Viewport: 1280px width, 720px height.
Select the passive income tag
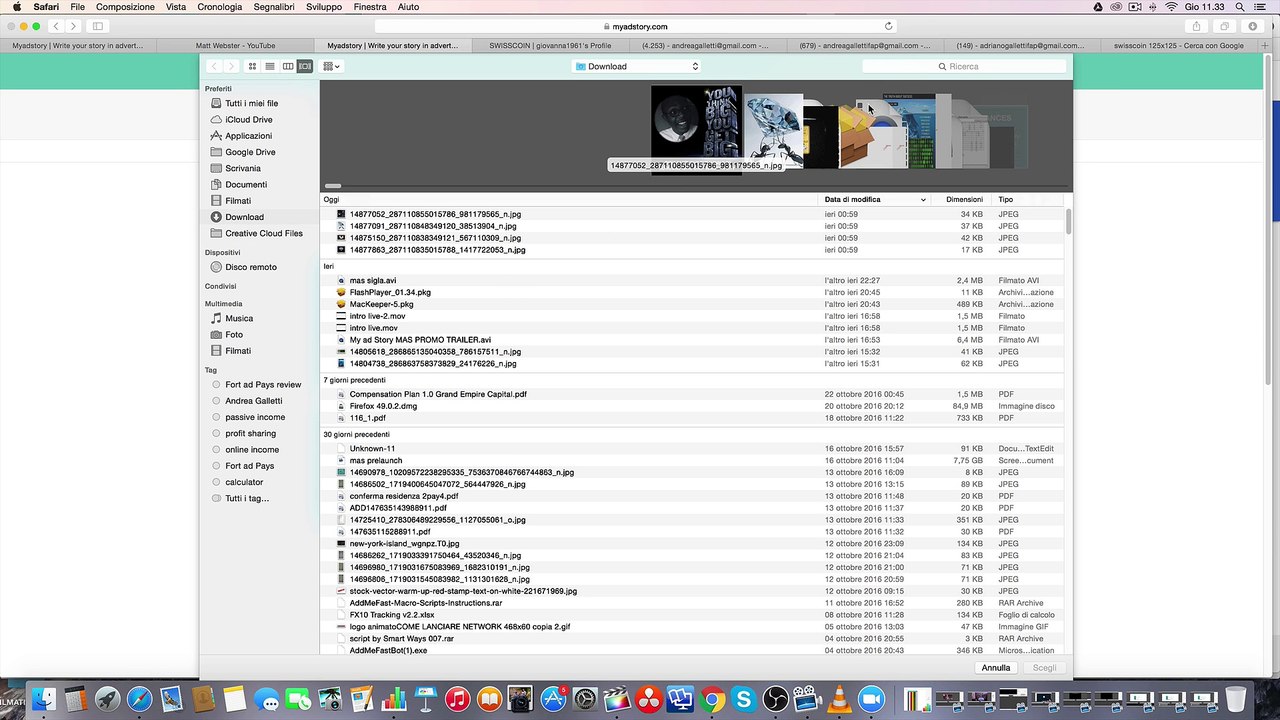click(255, 417)
